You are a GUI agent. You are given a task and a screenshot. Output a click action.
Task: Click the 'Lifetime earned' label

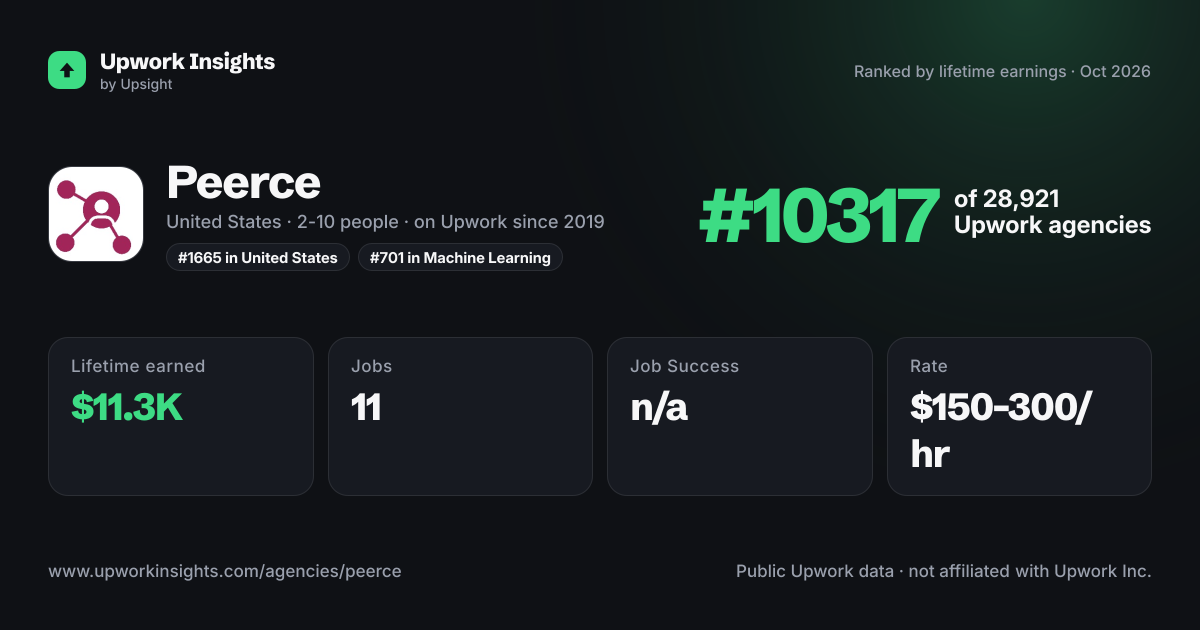[138, 366]
